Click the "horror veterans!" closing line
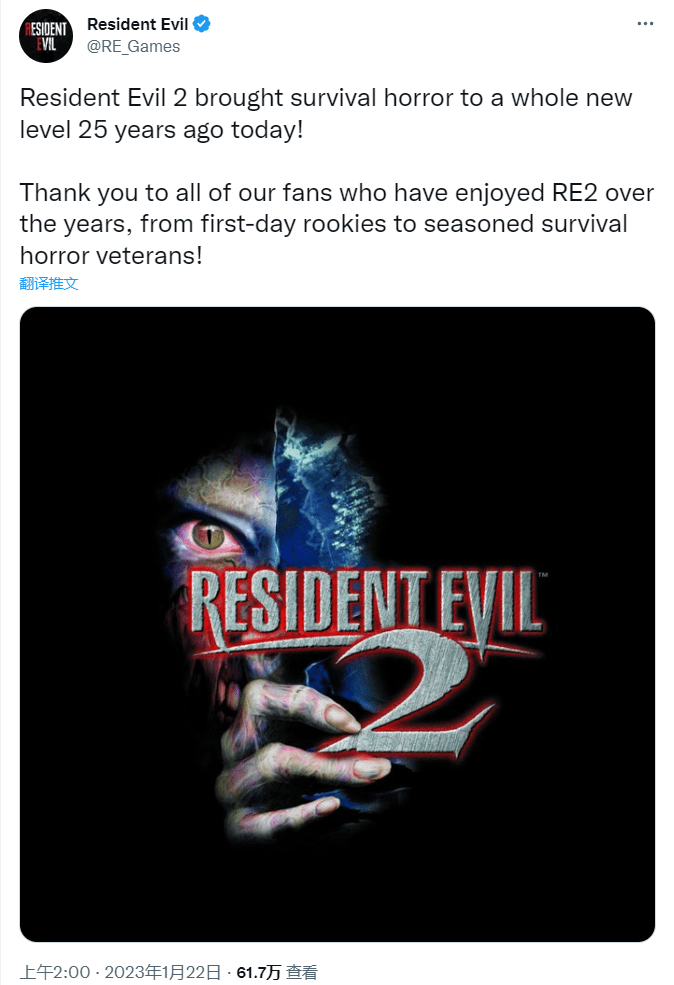Image resolution: width=674 pixels, height=985 pixels. (111, 256)
